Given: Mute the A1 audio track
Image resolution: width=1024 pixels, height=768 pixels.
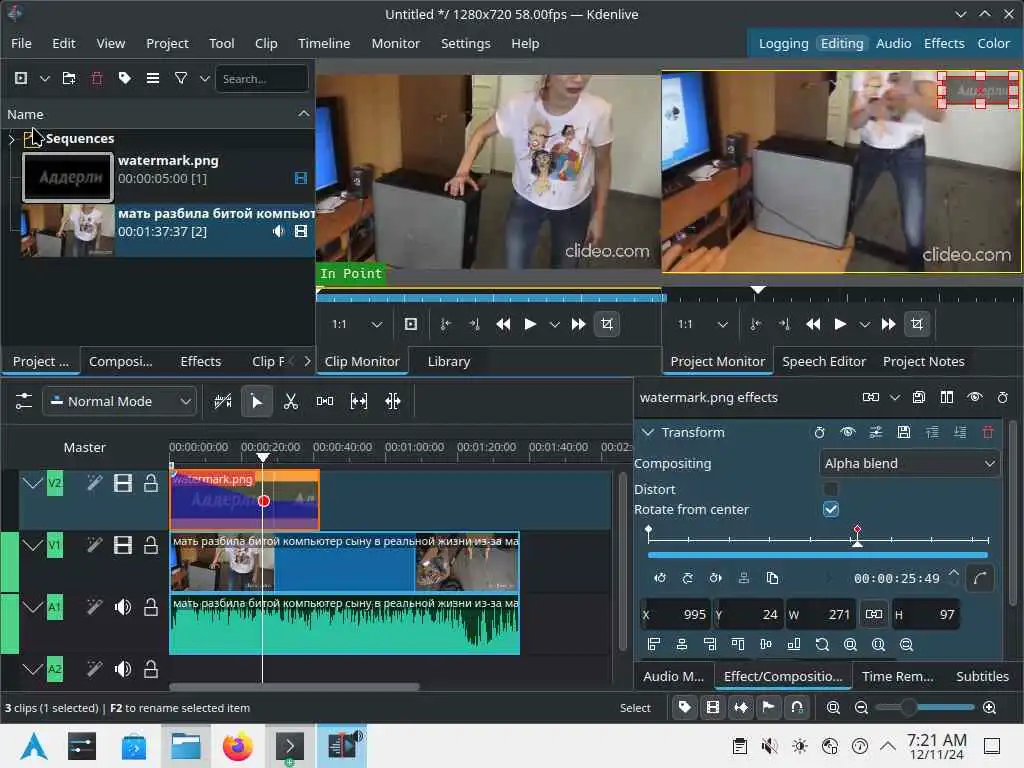Looking at the screenshot, I should coord(123,607).
